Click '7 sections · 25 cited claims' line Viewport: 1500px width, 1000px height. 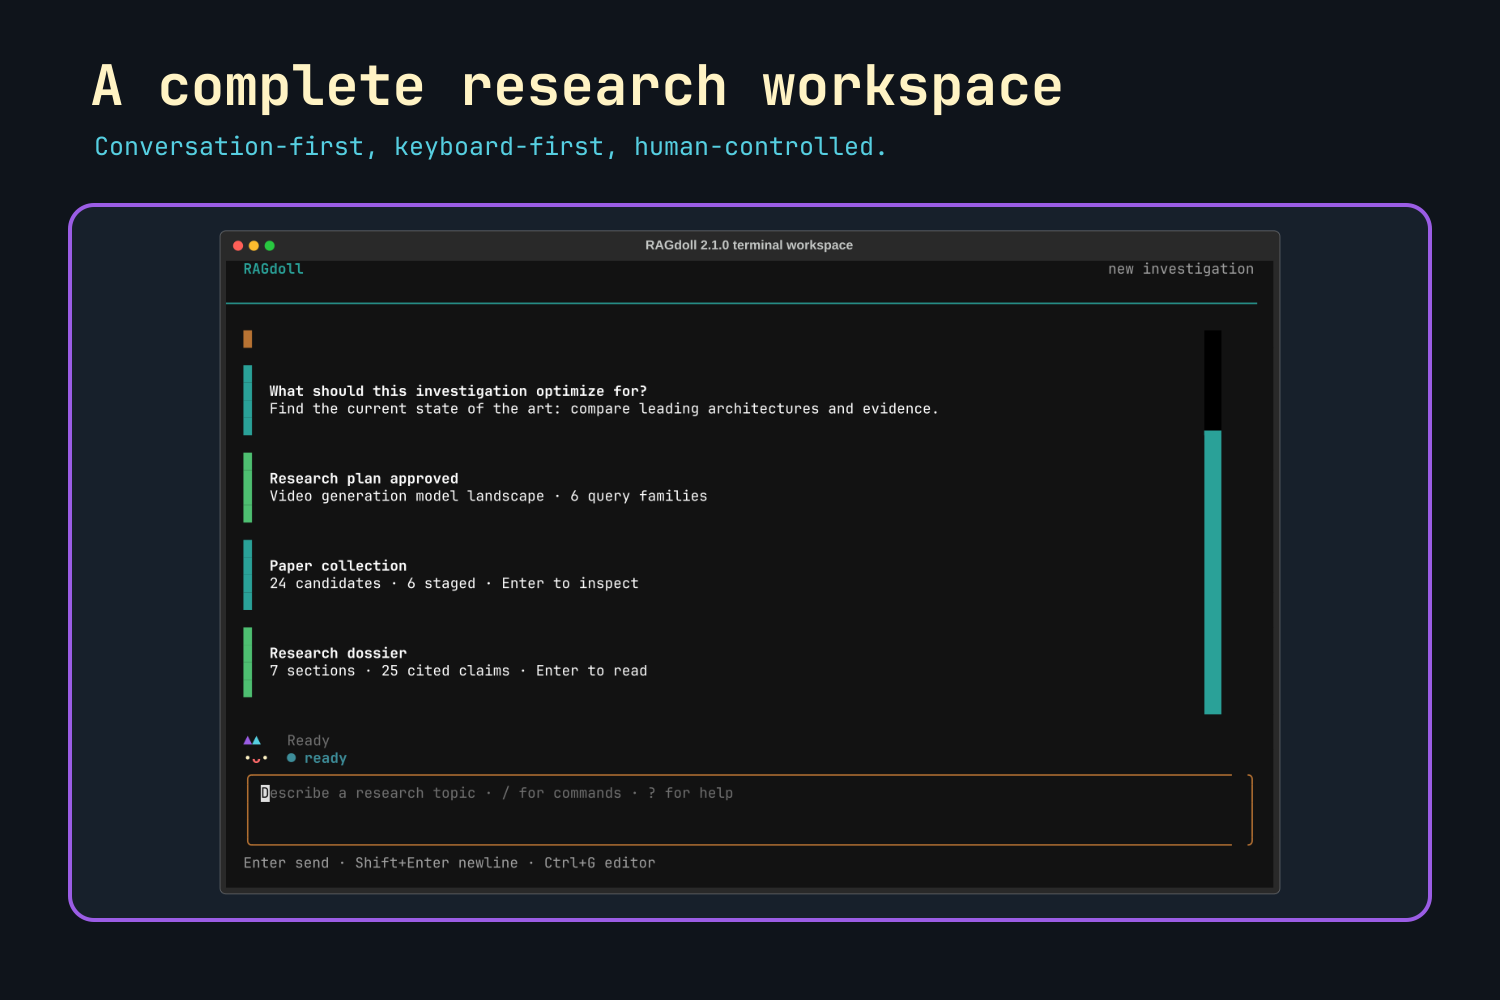[458, 671]
